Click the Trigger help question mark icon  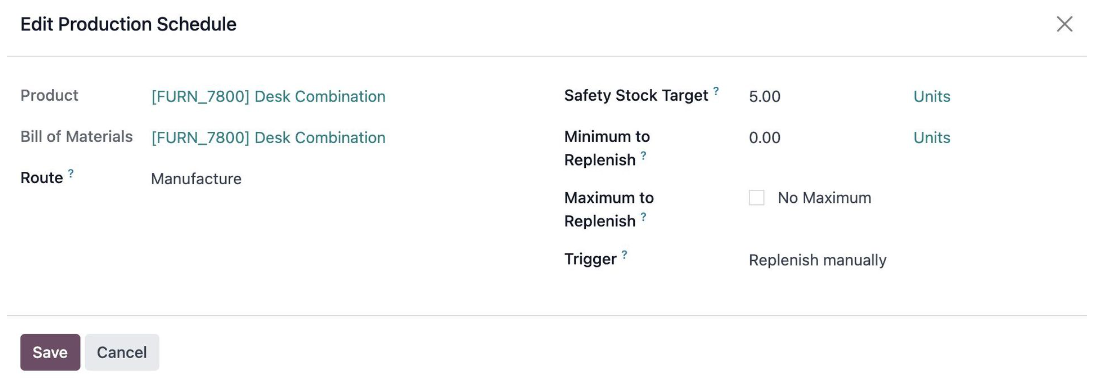coord(624,255)
